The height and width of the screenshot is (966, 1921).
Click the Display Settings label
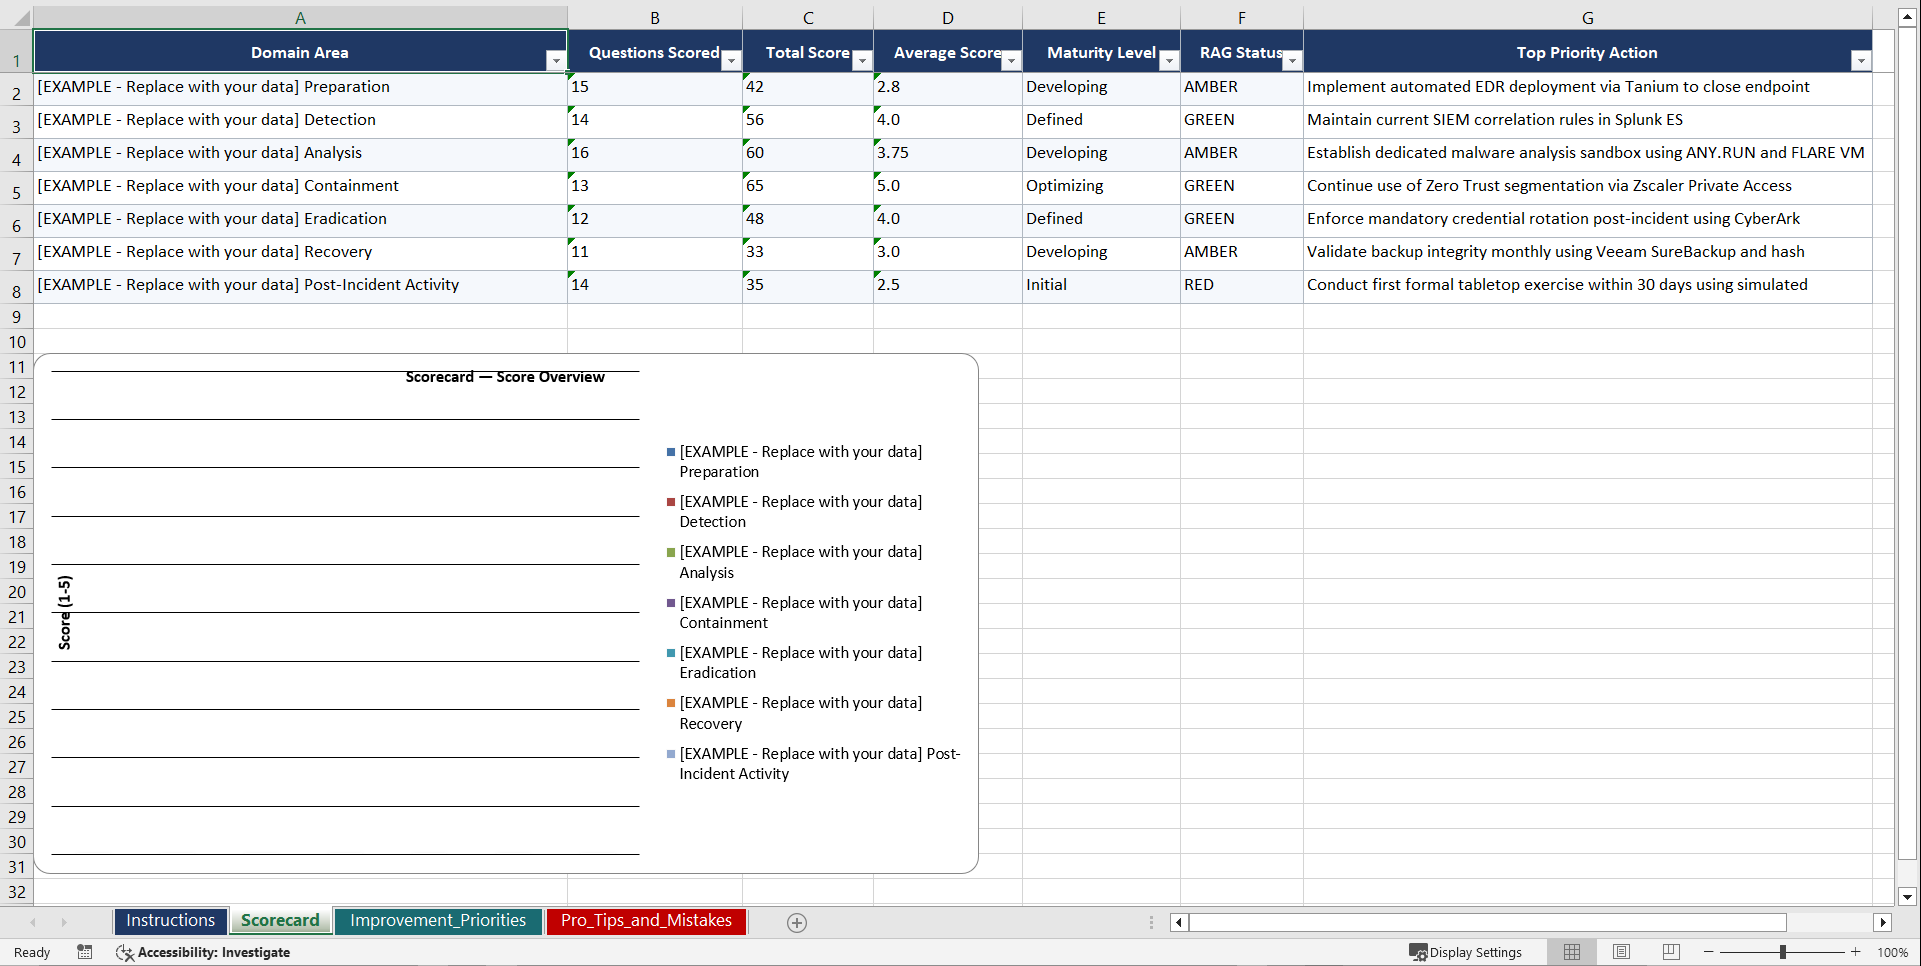[1477, 952]
